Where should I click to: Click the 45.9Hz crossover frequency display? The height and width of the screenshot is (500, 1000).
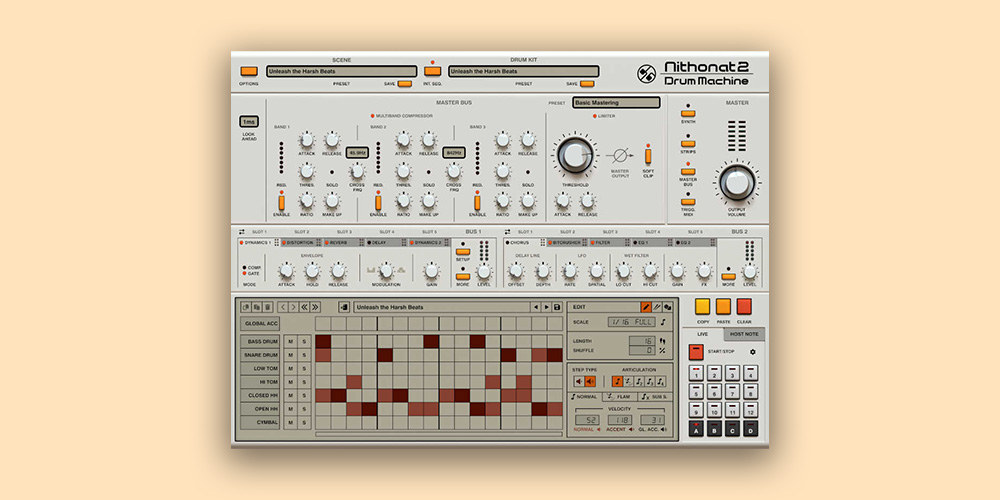[x=357, y=153]
